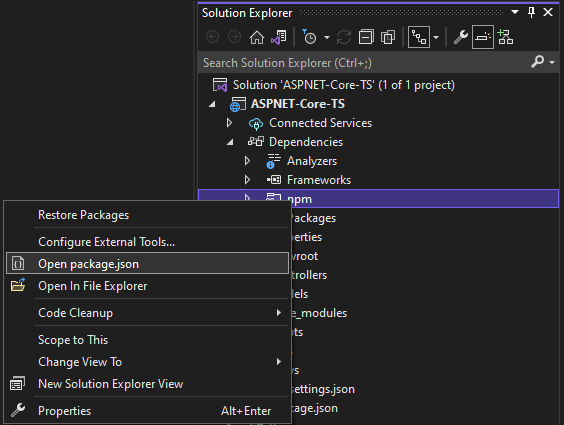
Task: Click the Sync/Refresh icon in toolbar
Action: click(x=344, y=37)
